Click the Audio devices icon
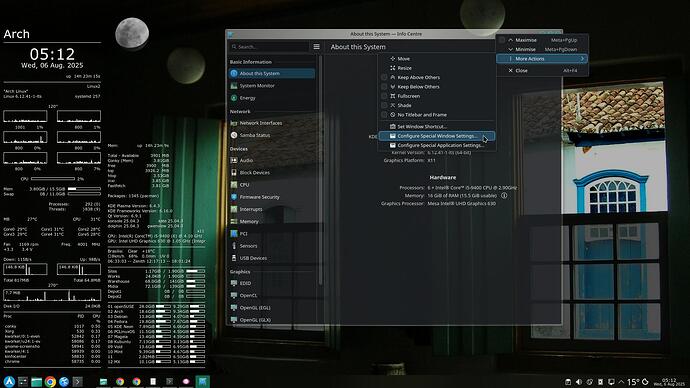 click(x=234, y=161)
